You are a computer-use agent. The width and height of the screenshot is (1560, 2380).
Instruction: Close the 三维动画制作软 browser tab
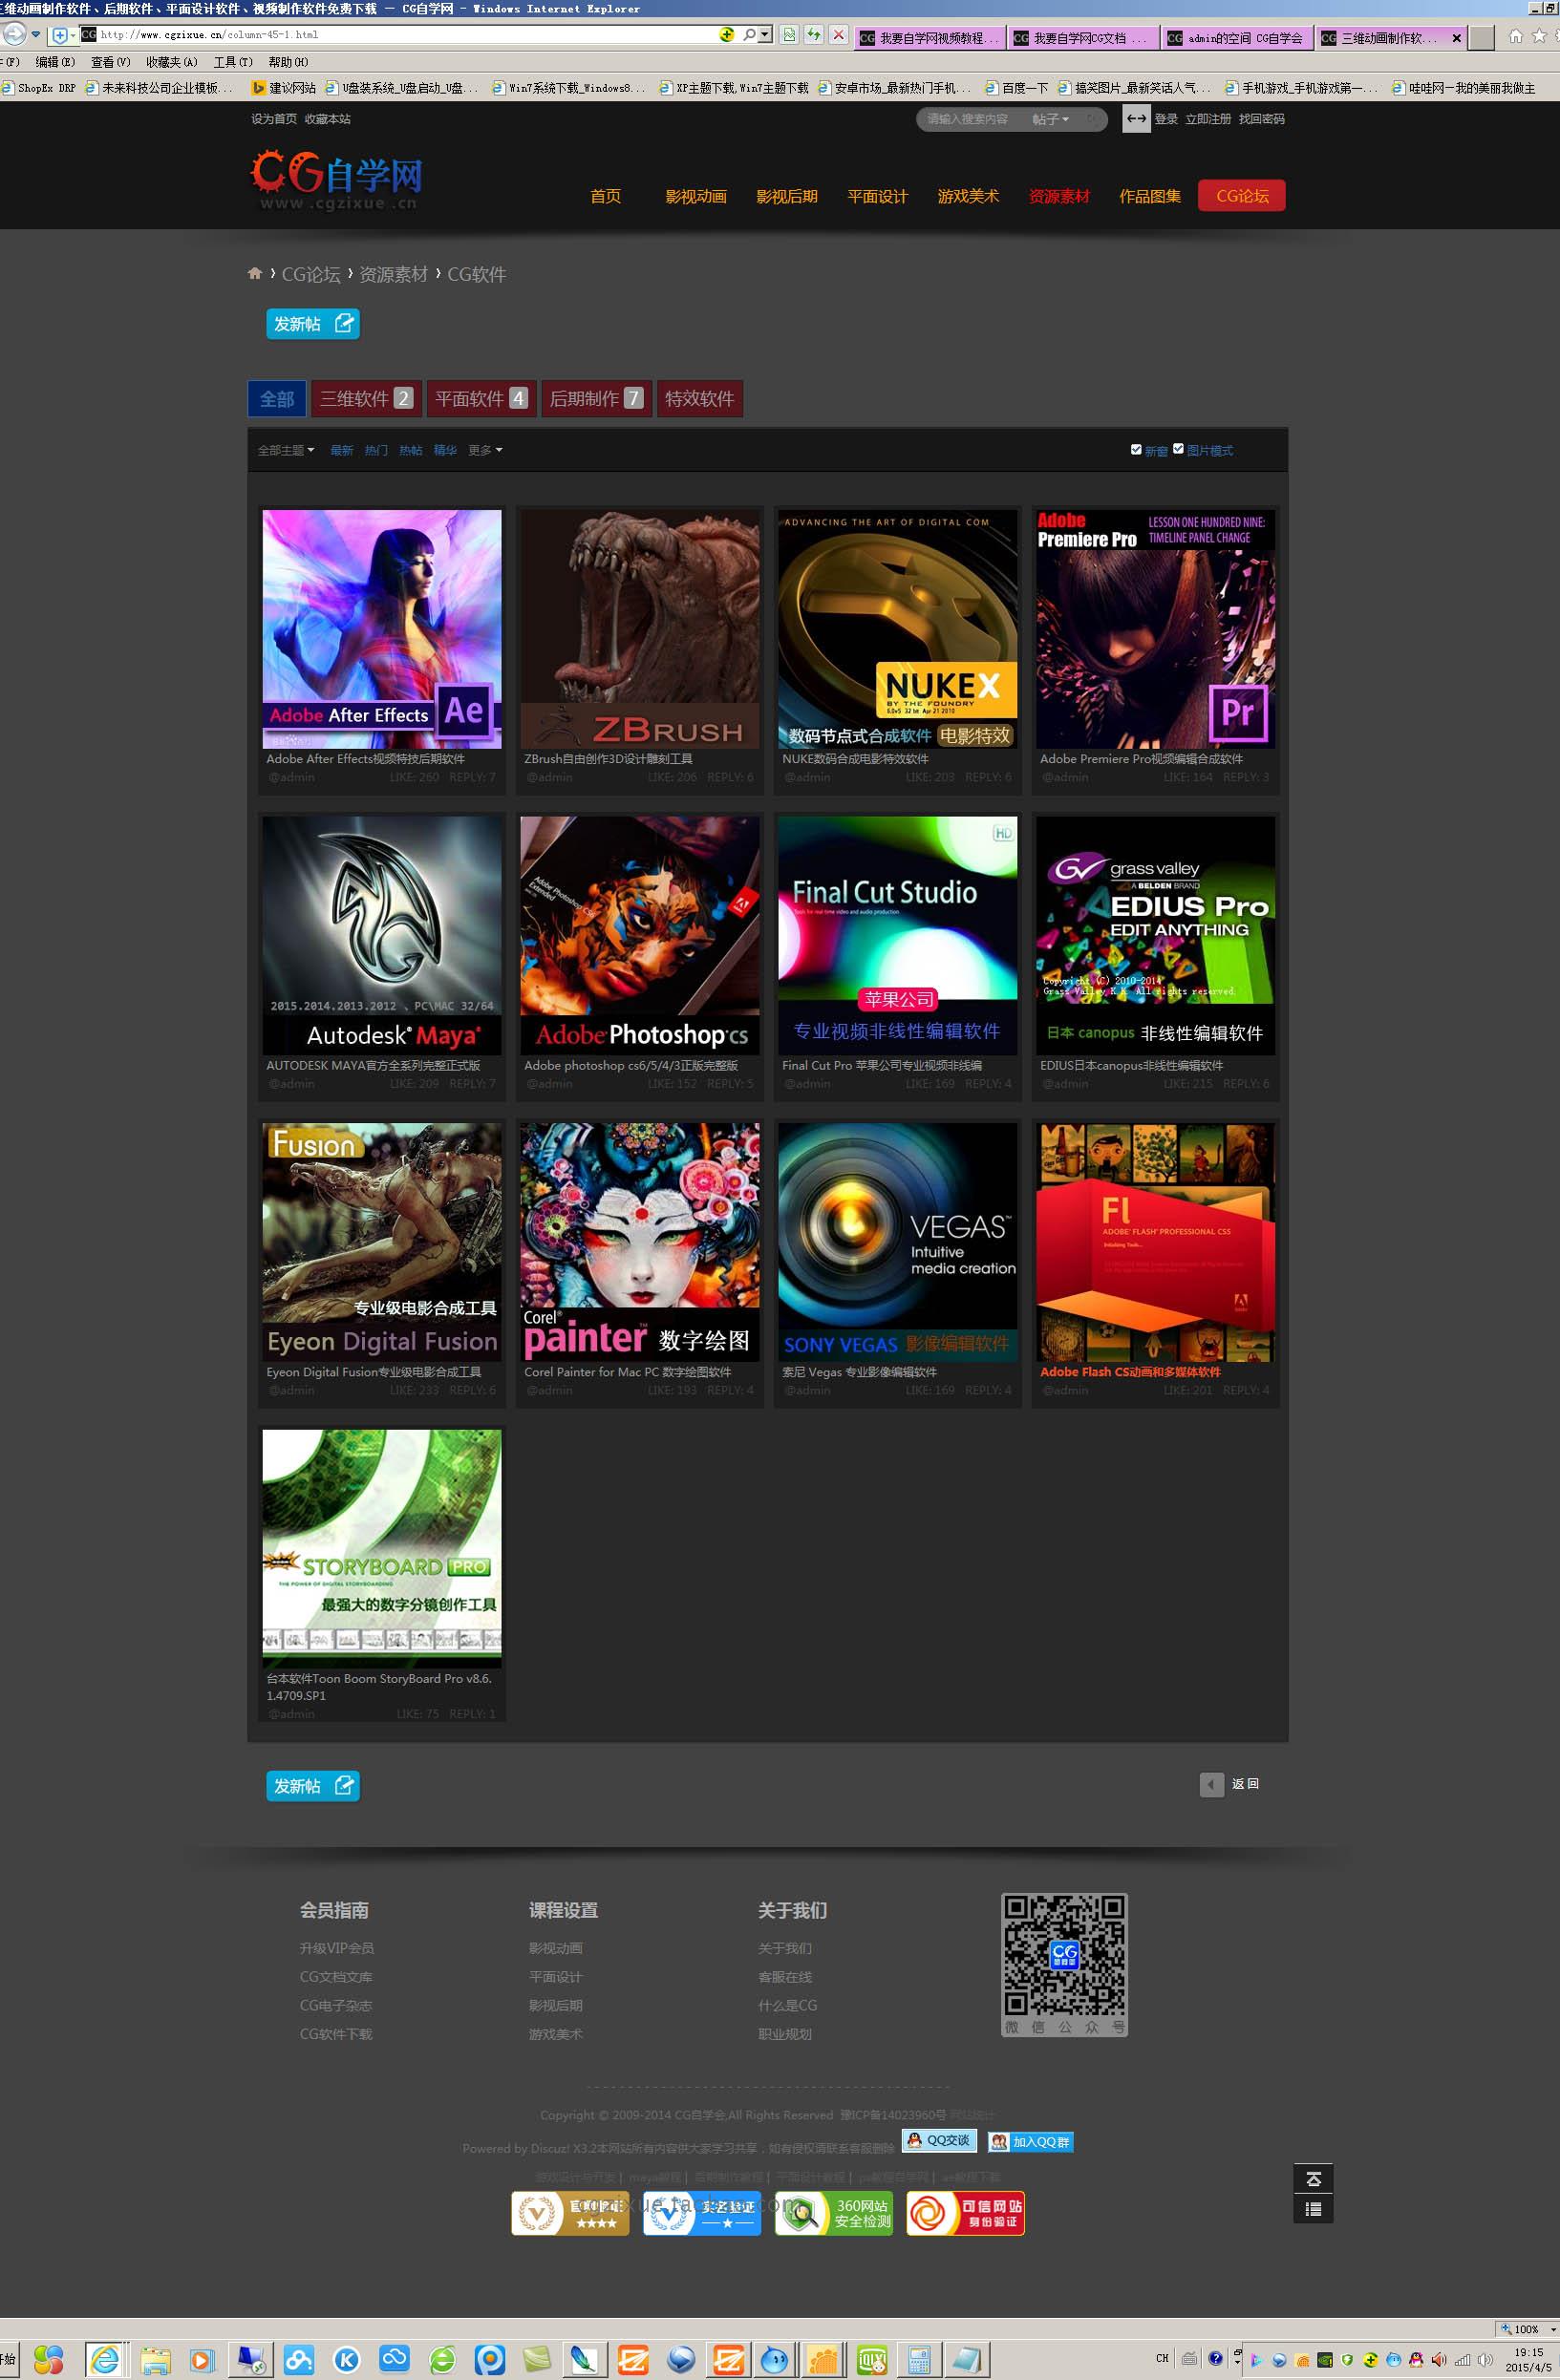click(1456, 38)
